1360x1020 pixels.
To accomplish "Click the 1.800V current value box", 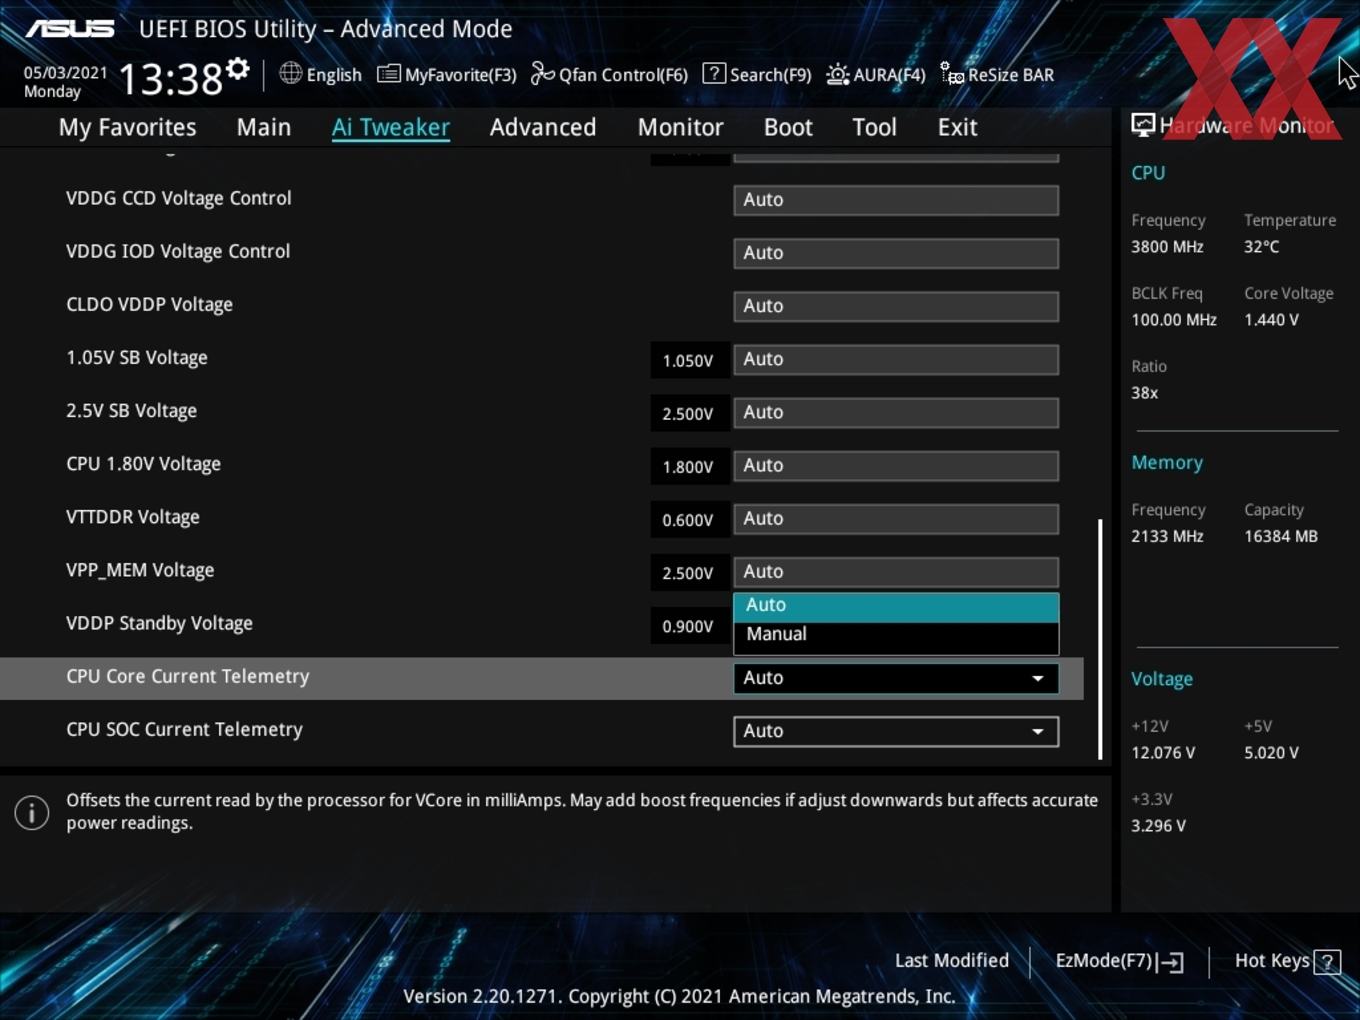I will [x=689, y=467].
